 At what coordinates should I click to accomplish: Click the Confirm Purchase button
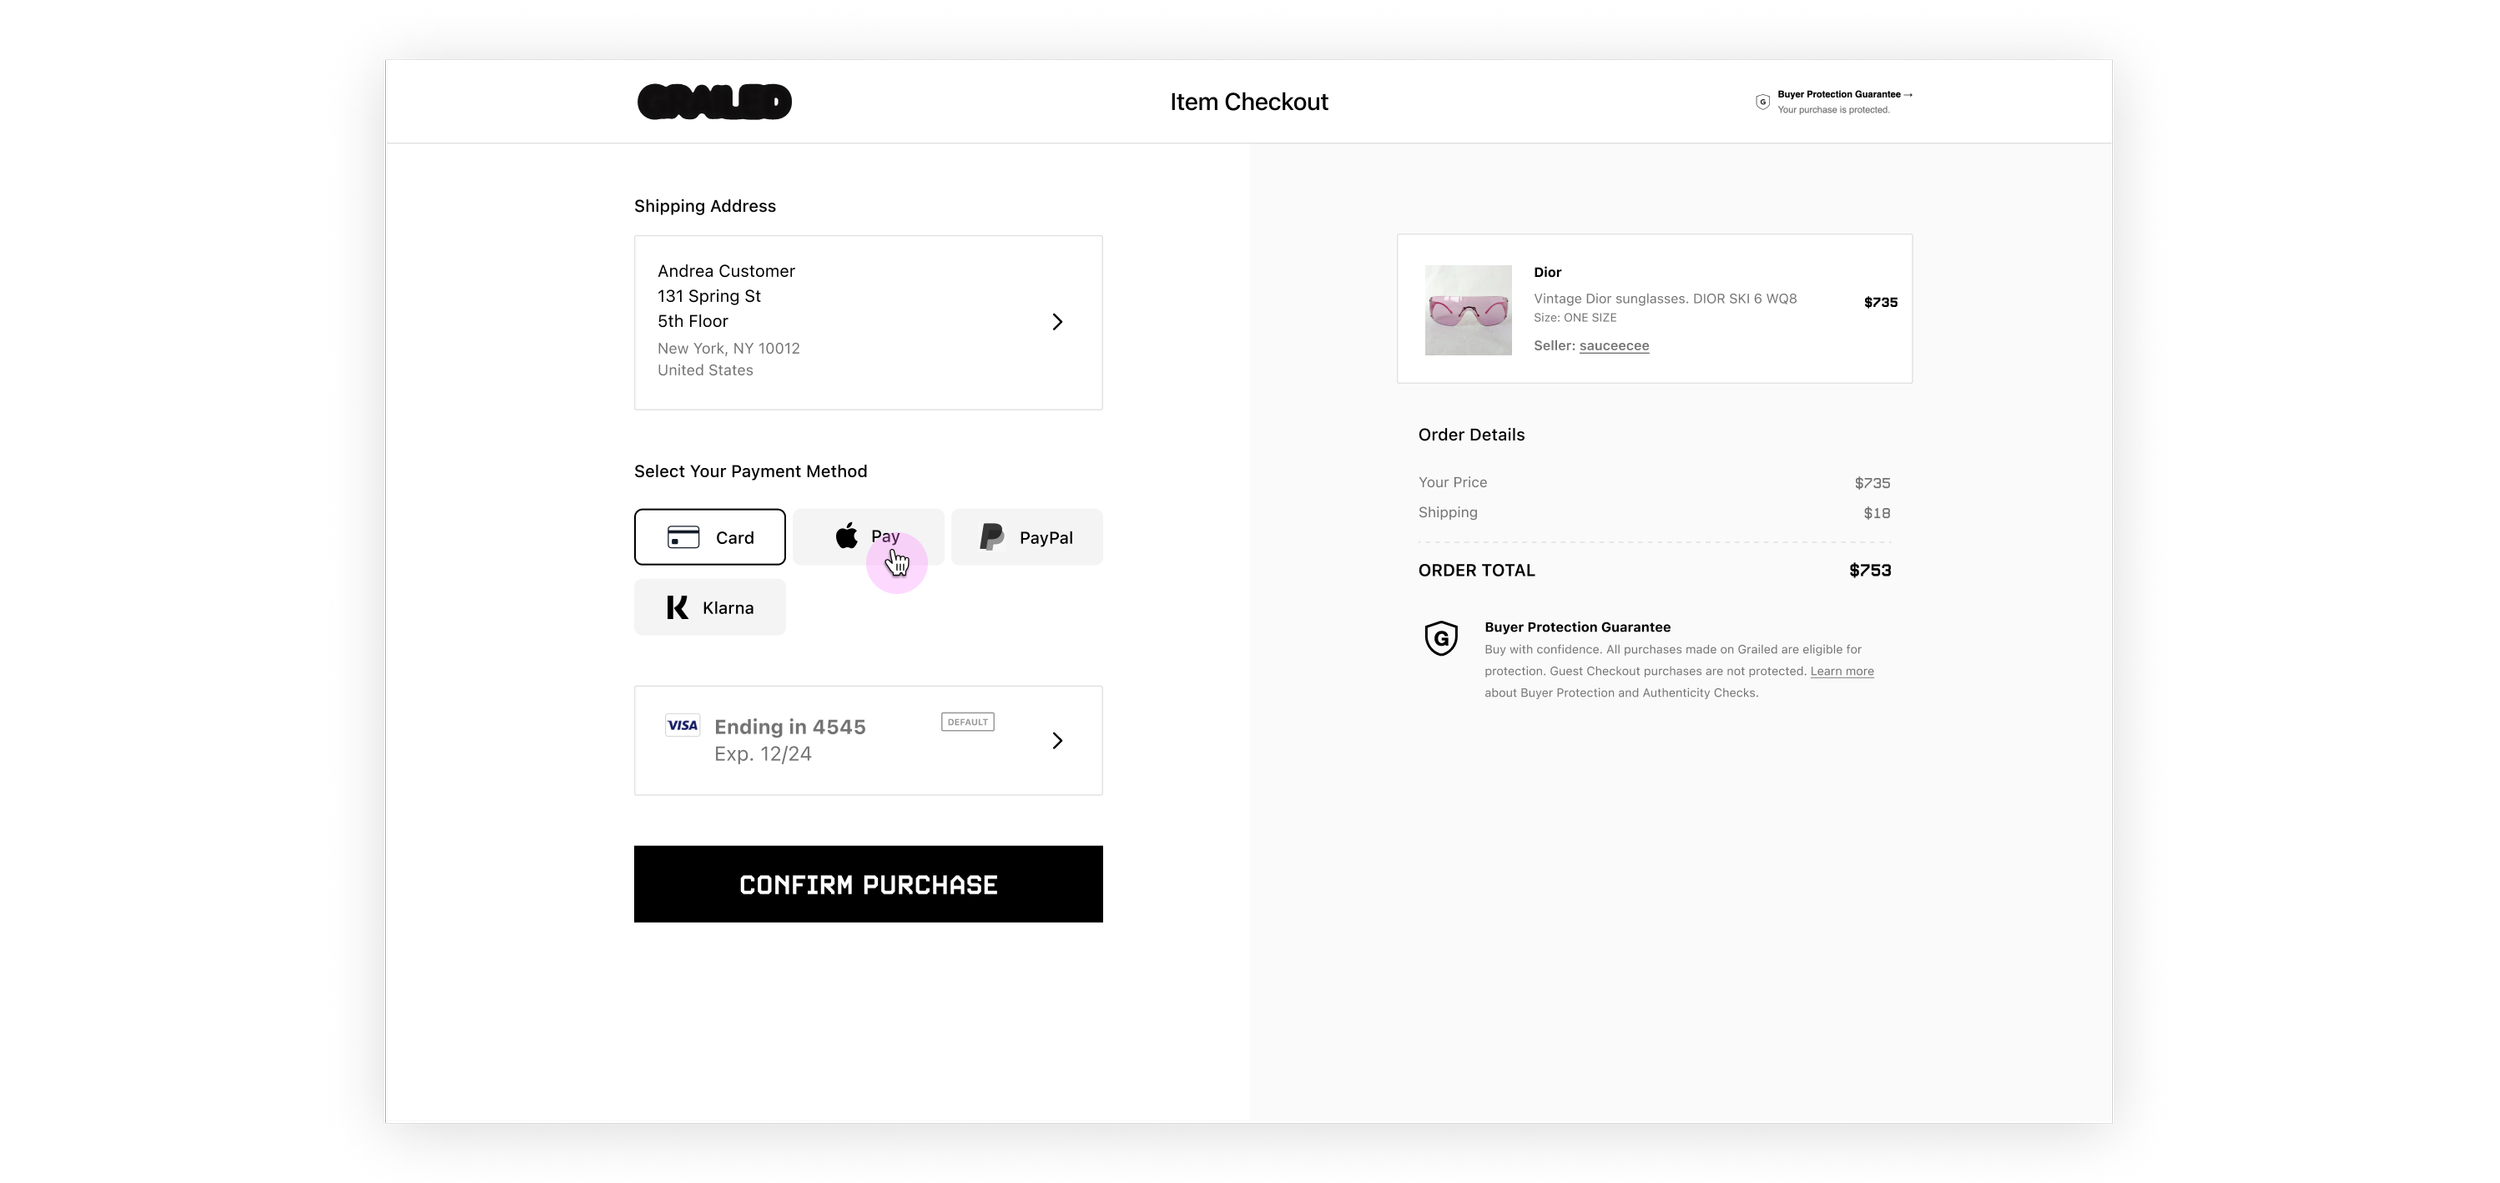coord(868,884)
